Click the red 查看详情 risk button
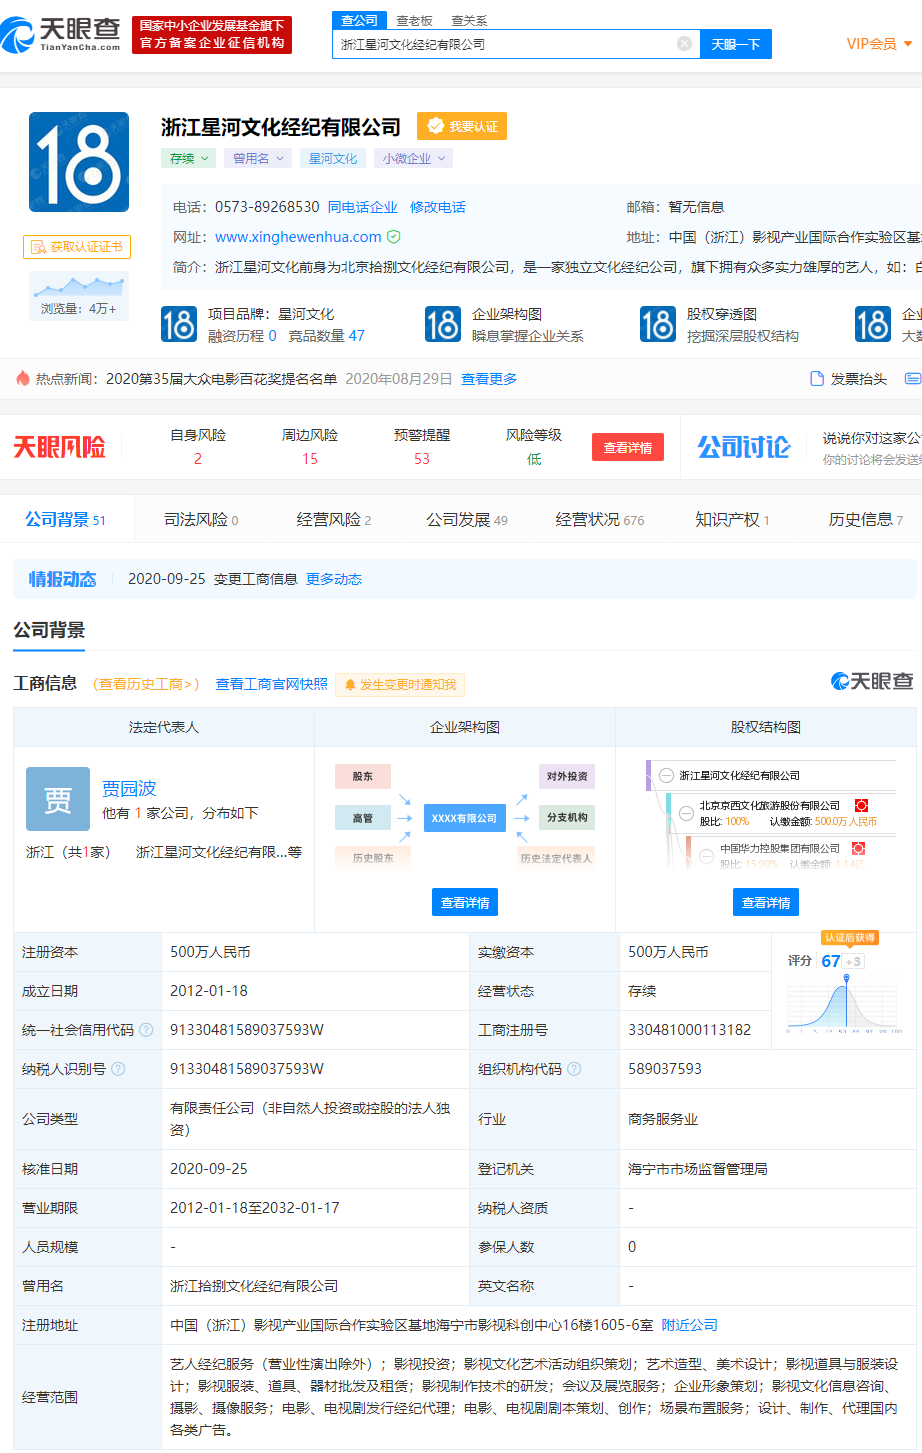 pyautogui.click(x=628, y=447)
